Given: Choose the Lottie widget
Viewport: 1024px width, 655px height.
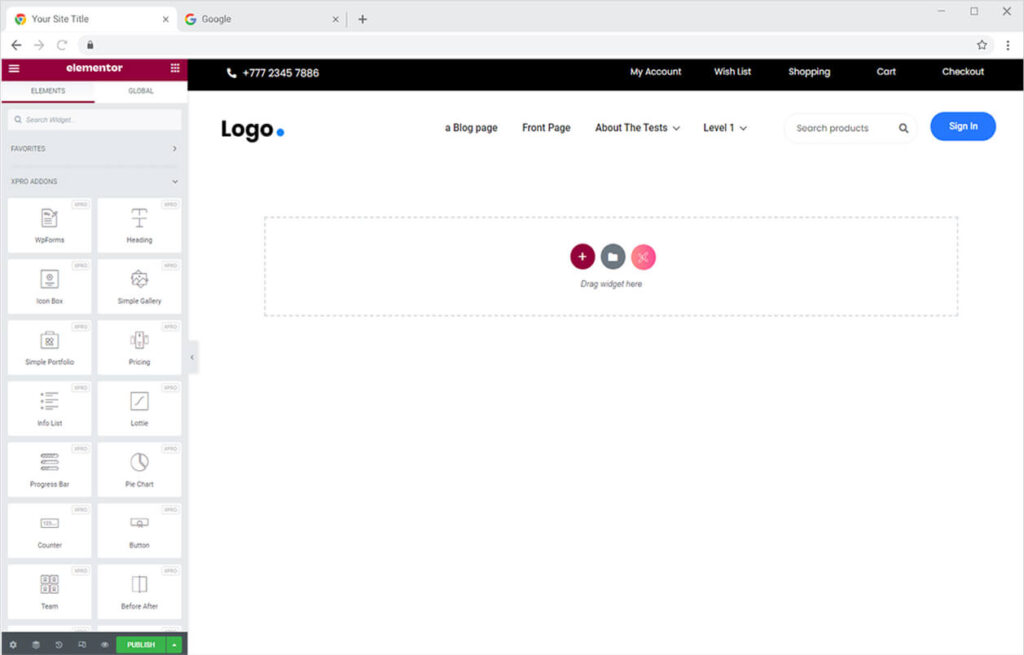Looking at the screenshot, I should coord(139,408).
